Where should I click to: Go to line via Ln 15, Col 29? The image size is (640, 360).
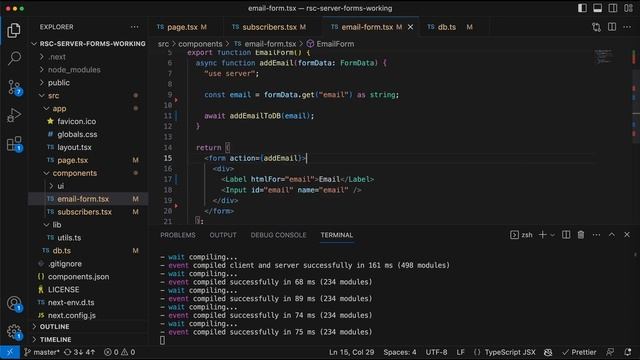click(351, 352)
